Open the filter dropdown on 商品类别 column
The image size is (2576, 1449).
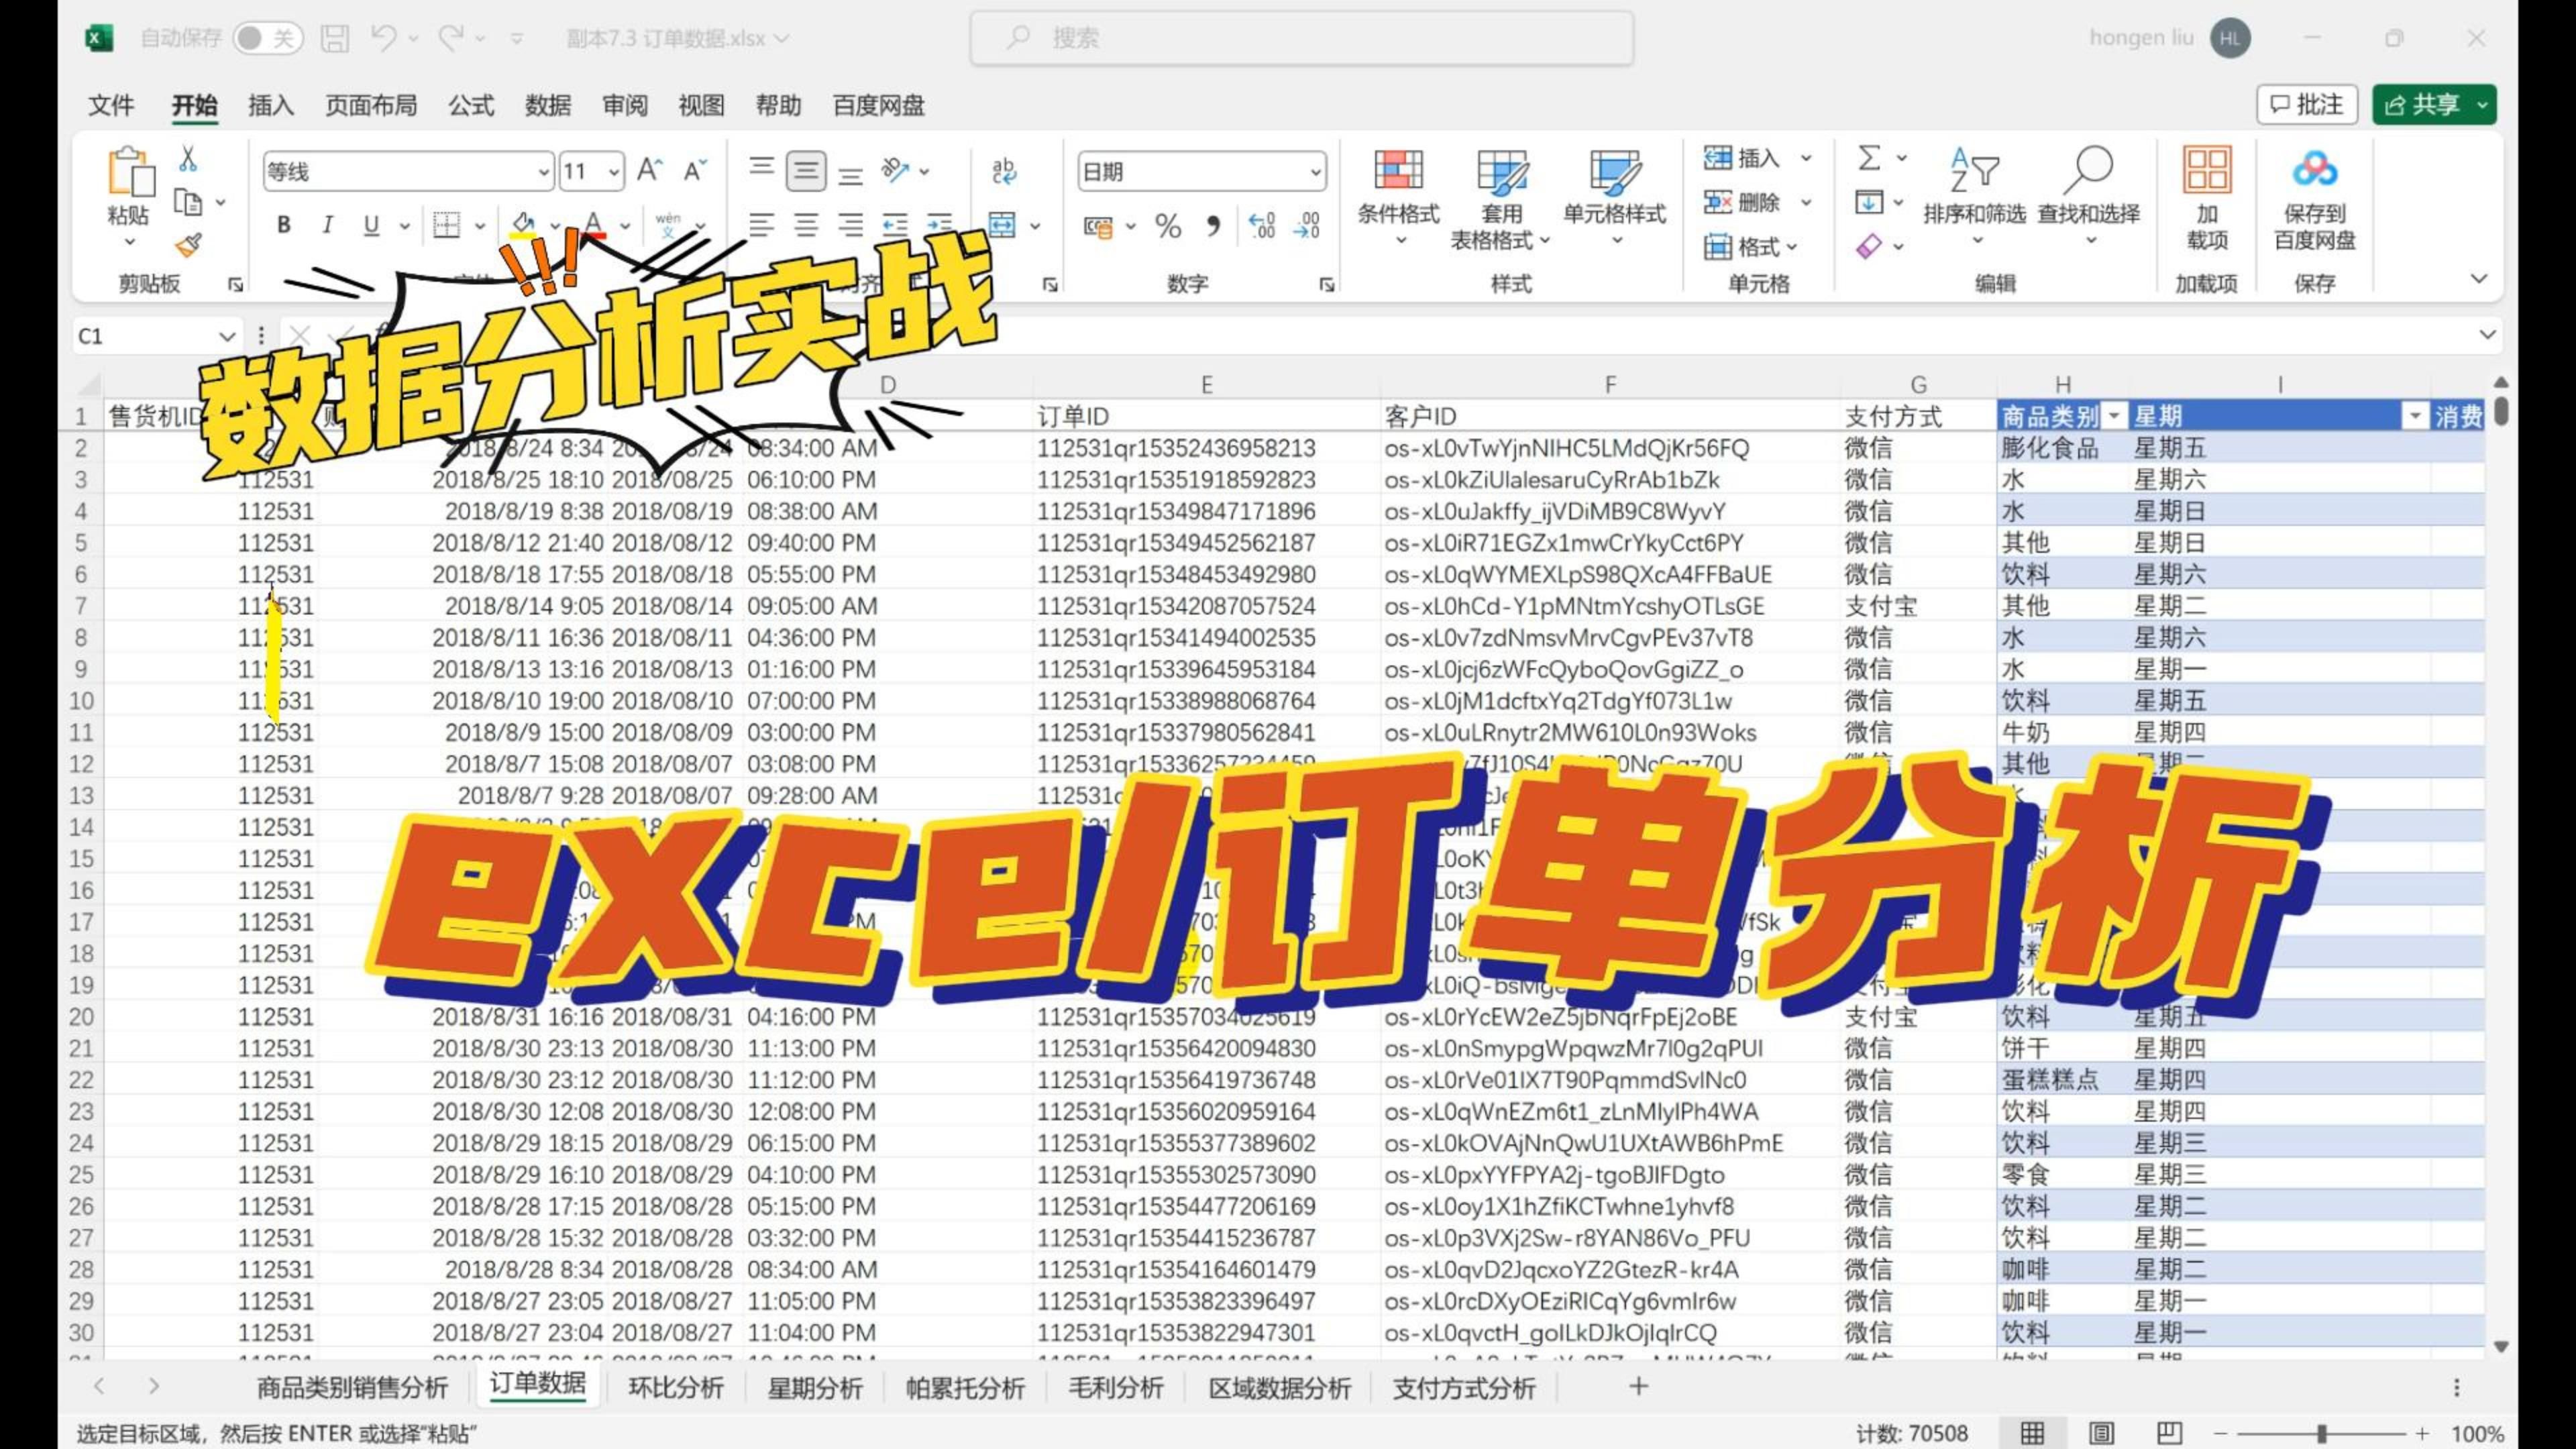(x=2113, y=416)
